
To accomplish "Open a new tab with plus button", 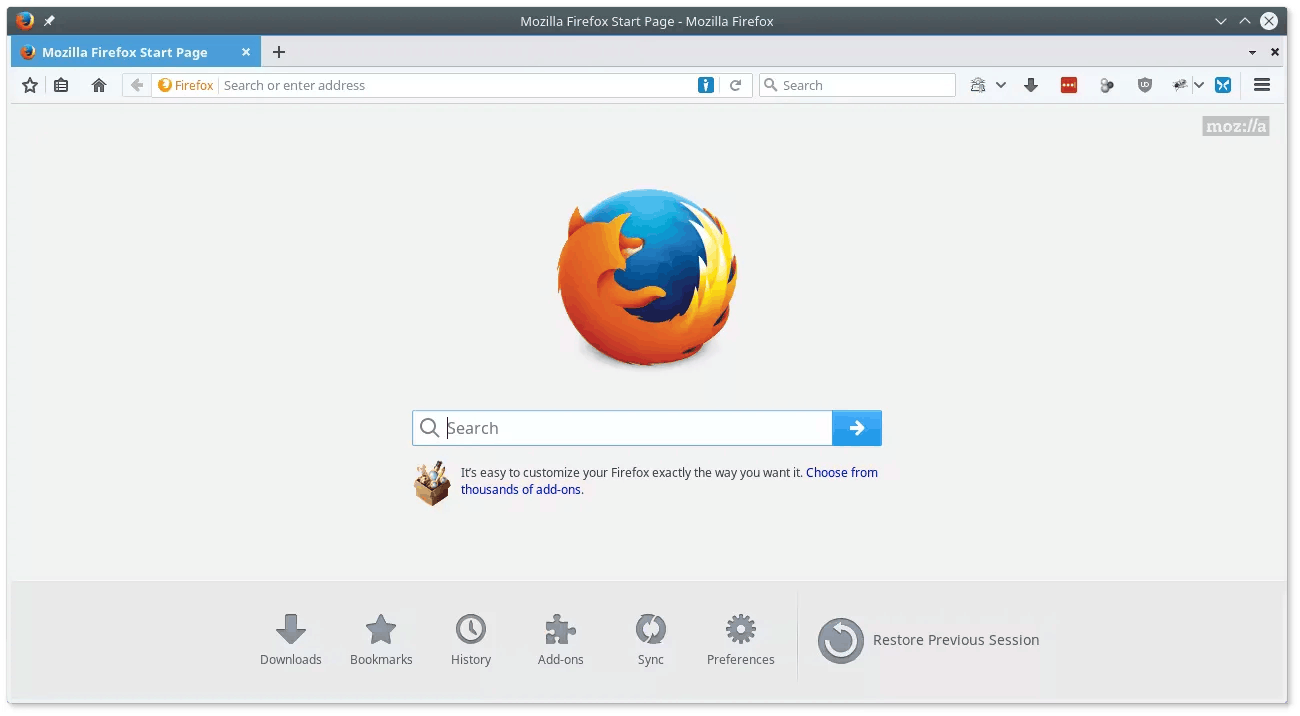I will pos(279,52).
